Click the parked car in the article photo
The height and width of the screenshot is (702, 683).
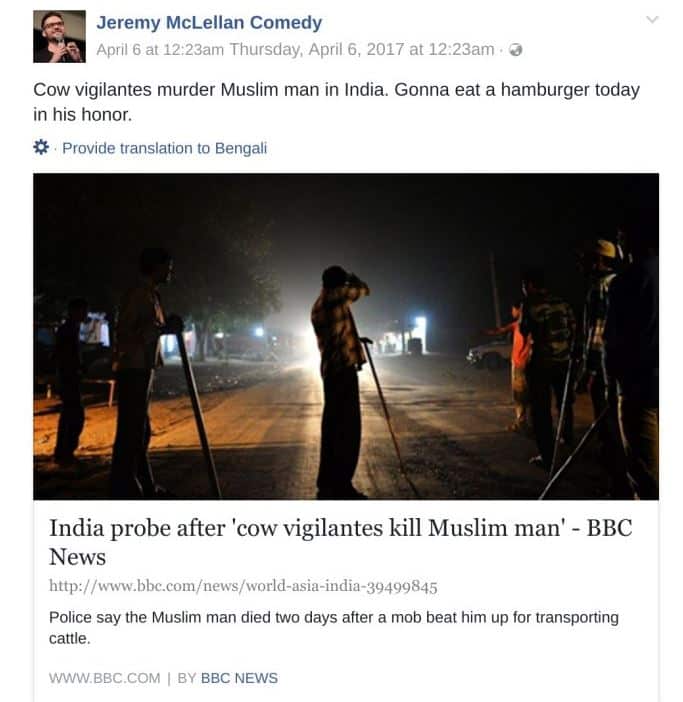pyautogui.click(x=489, y=353)
